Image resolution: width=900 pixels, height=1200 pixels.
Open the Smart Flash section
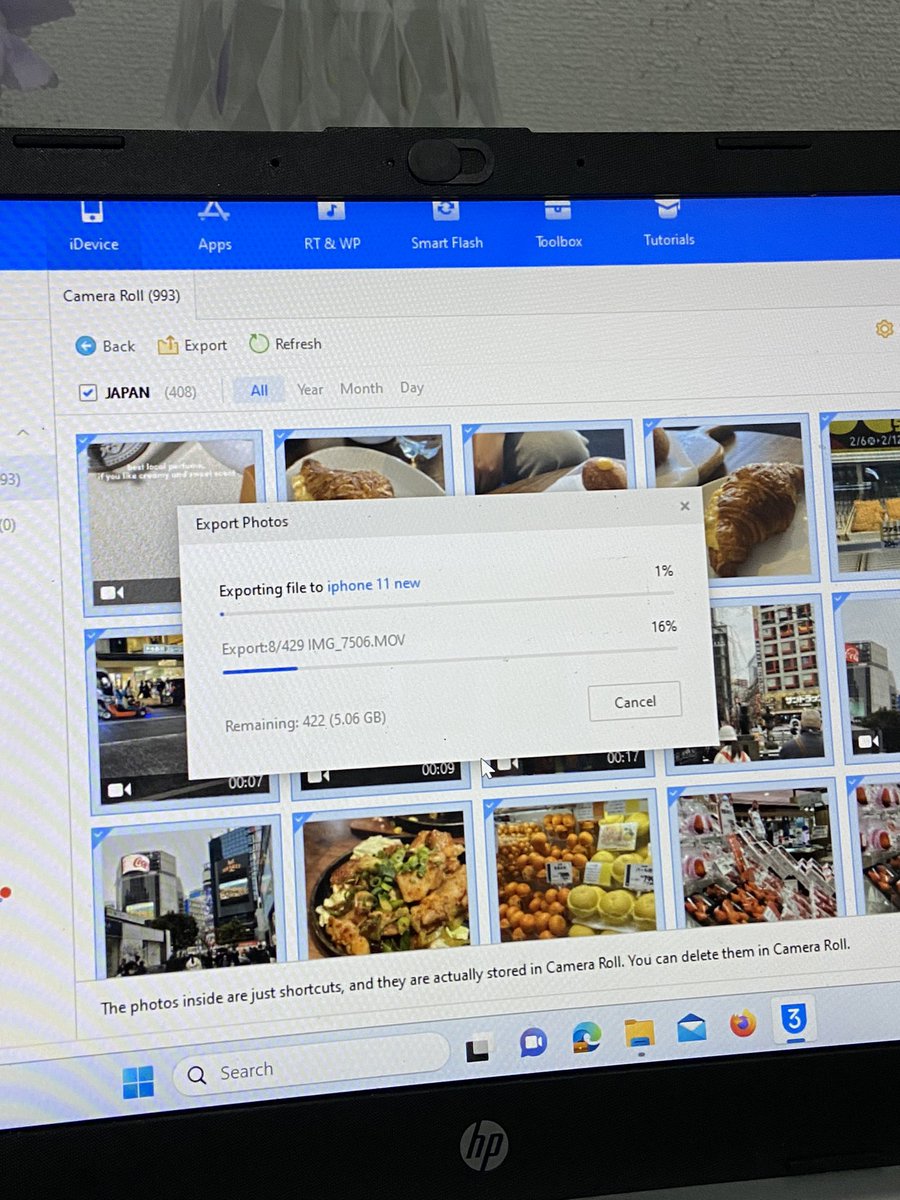(446, 225)
